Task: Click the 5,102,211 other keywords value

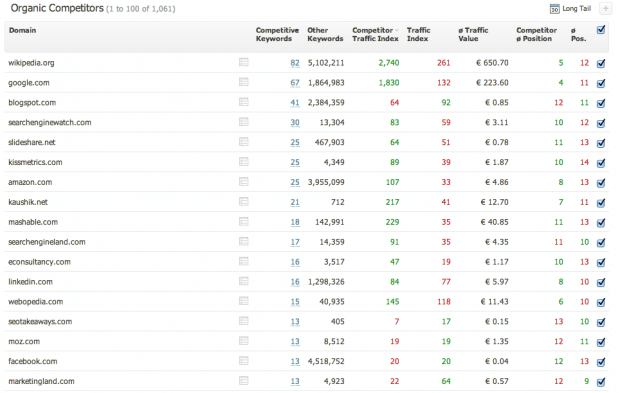Action: 326,63
